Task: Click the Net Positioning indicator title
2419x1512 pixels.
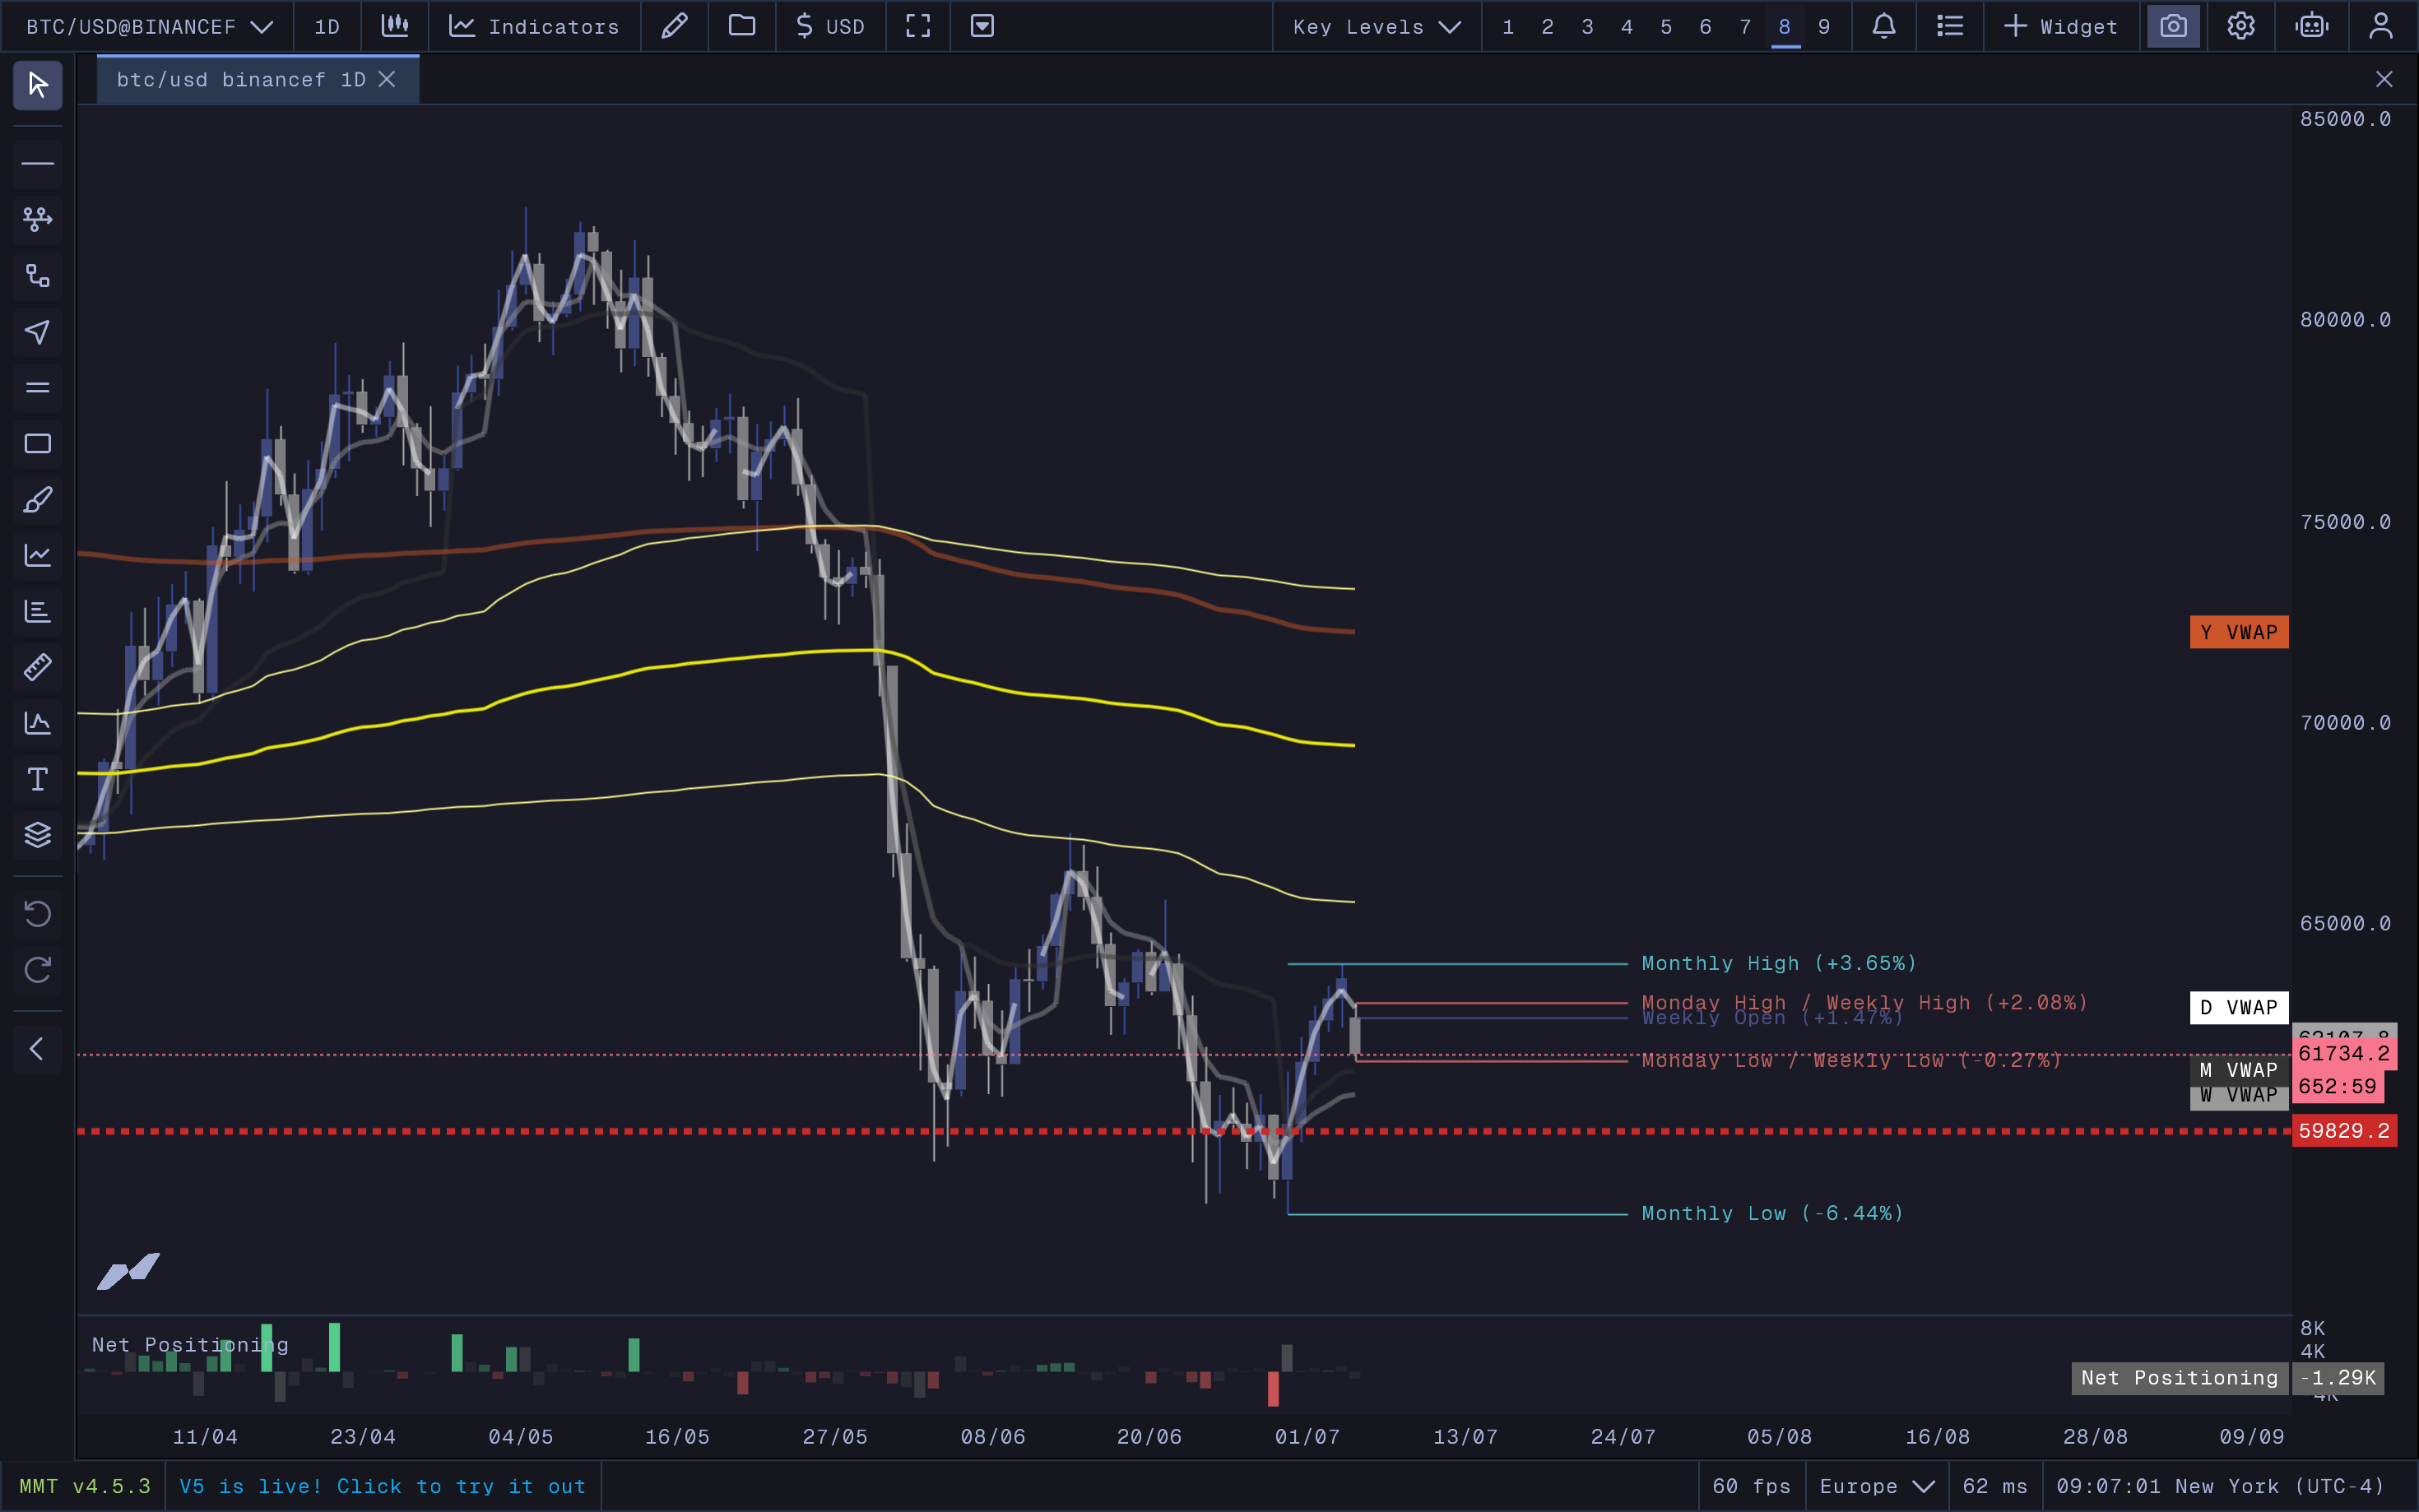Action: coord(190,1345)
